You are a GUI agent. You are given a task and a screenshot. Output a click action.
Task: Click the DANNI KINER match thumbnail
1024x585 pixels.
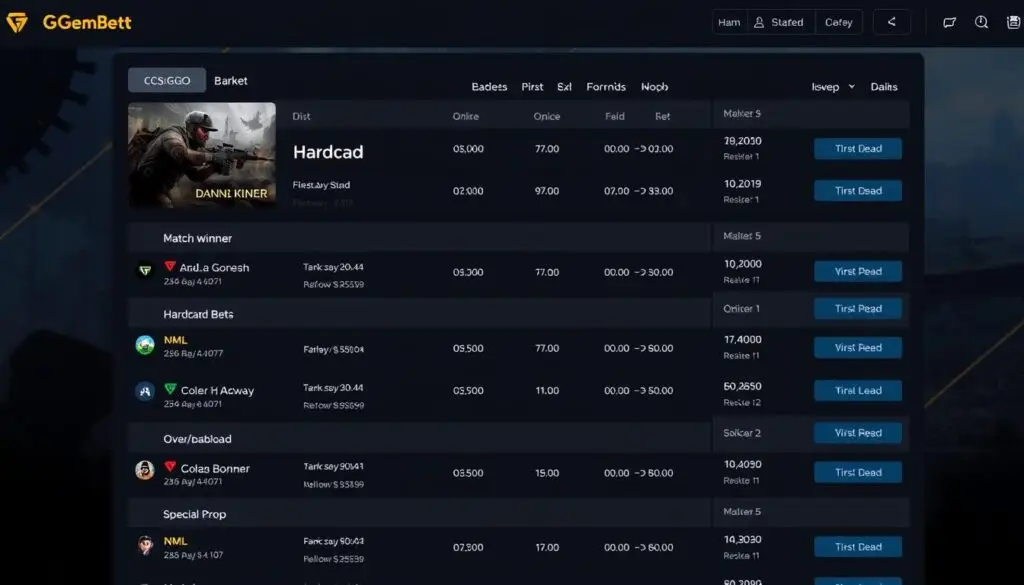(x=203, y=155)
